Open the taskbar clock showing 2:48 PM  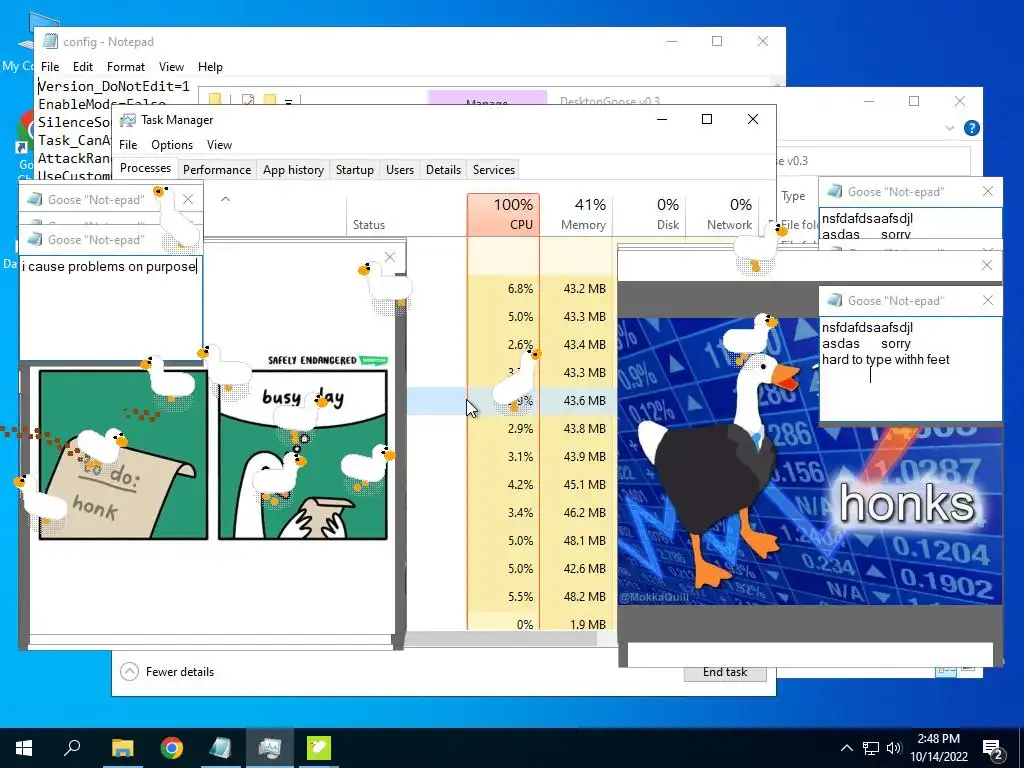[938, 748]
